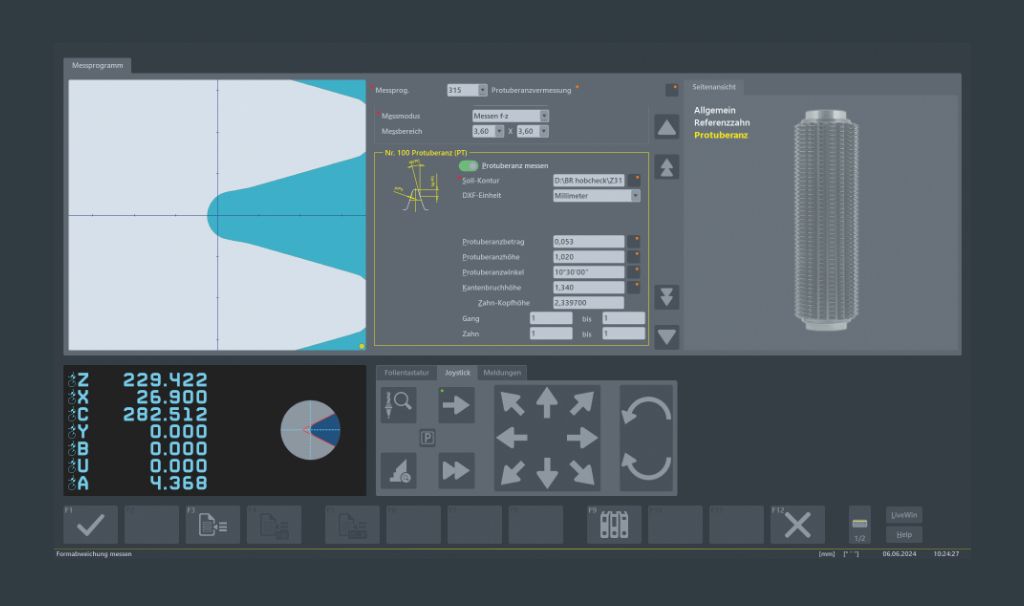Switch to the Folientastatur tab
This screenshot has height=606, width=1024.
(406, 373)
